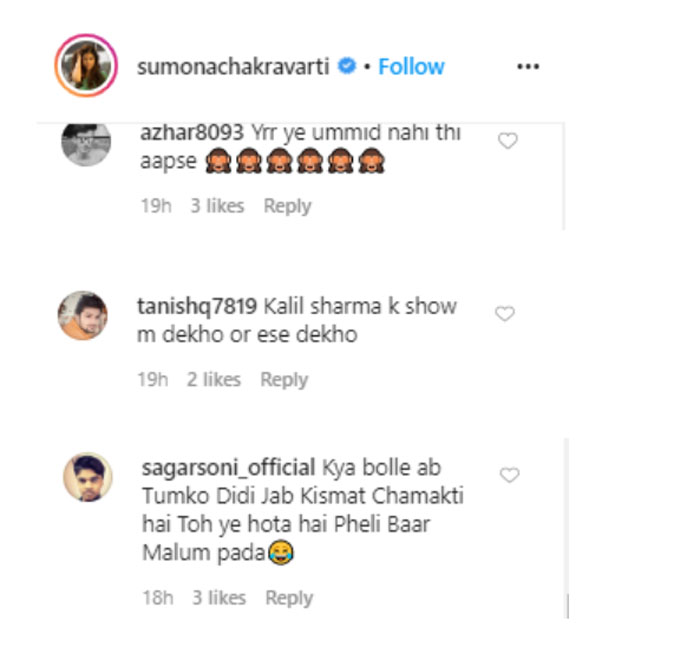Viewport: 700px width, 660px height.
Task: Reply to azhar8093's comment
Action: pos(287,206)
